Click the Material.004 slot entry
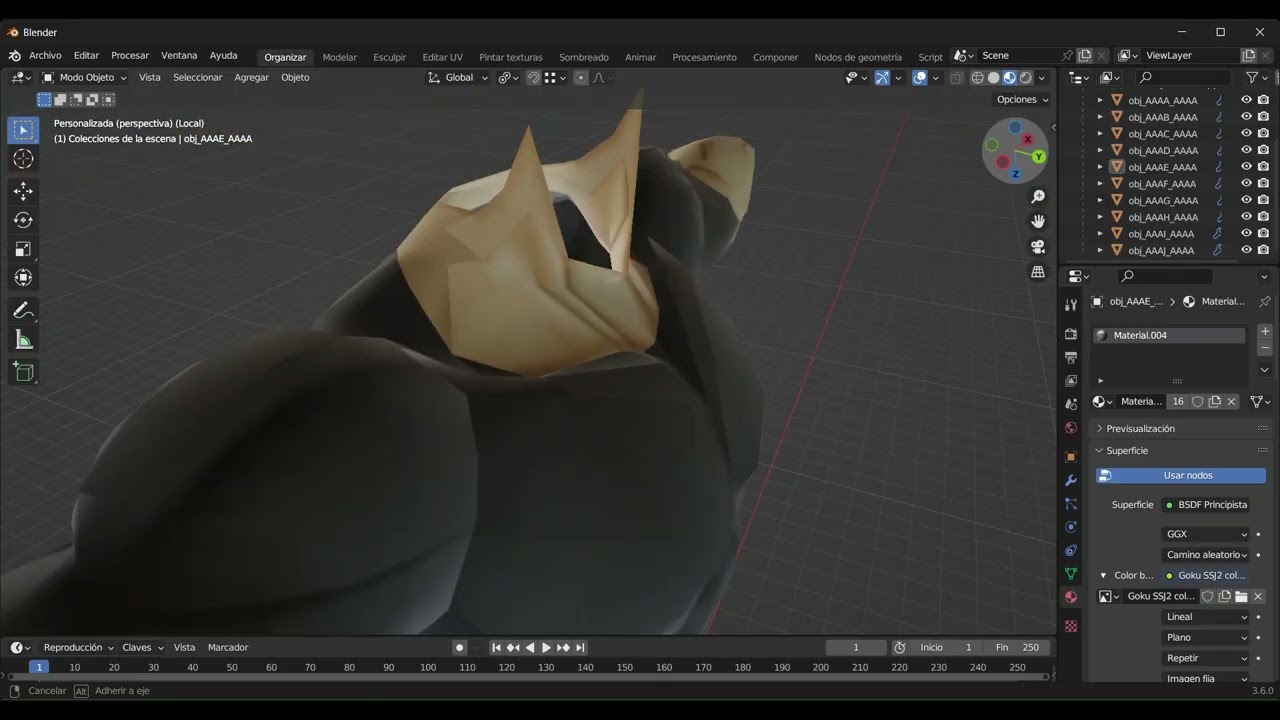Viewport: 1280px width, 720px height. point(1170,336)
